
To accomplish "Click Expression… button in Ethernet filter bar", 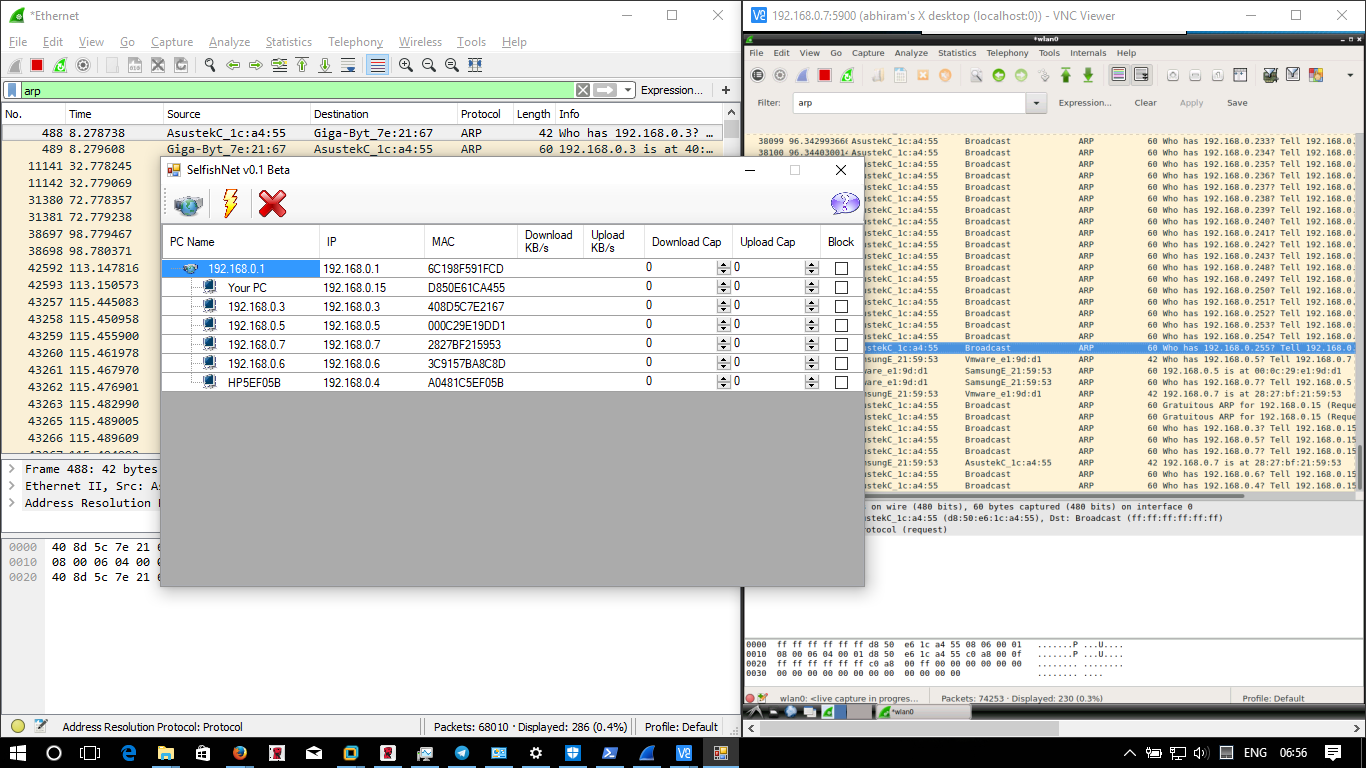I will [672, 90].
